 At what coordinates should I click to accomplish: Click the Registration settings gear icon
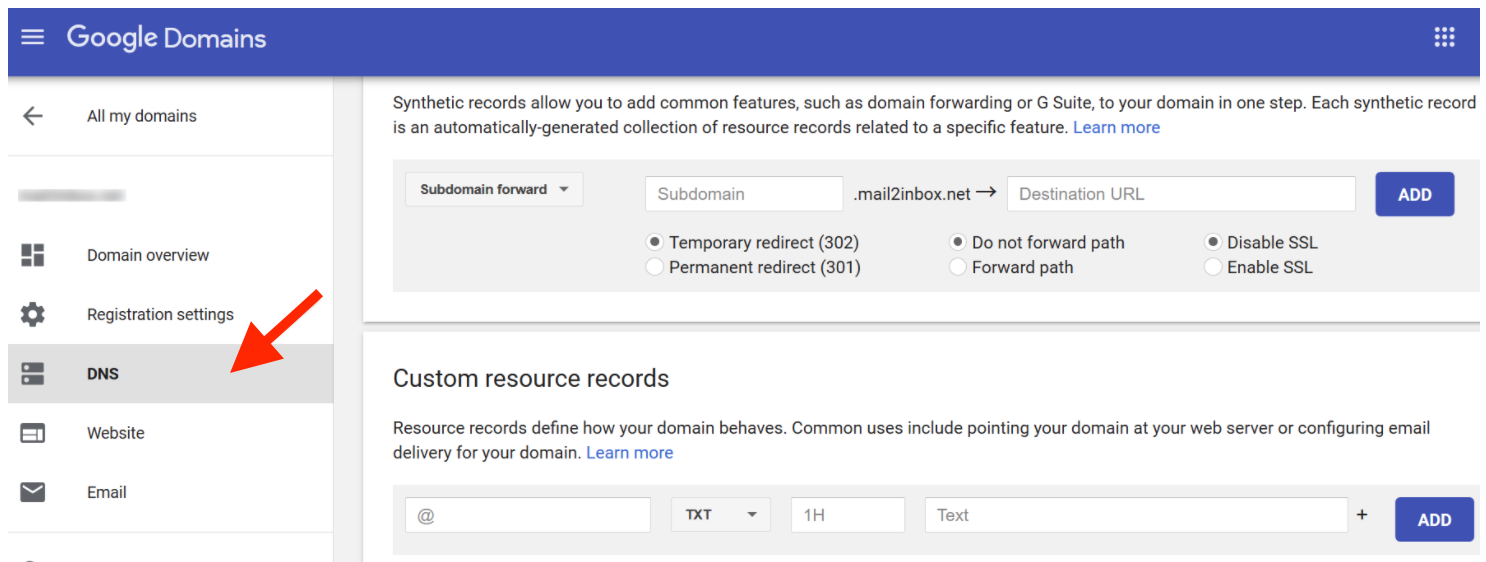pyautogui.click(x=33, y=314)
